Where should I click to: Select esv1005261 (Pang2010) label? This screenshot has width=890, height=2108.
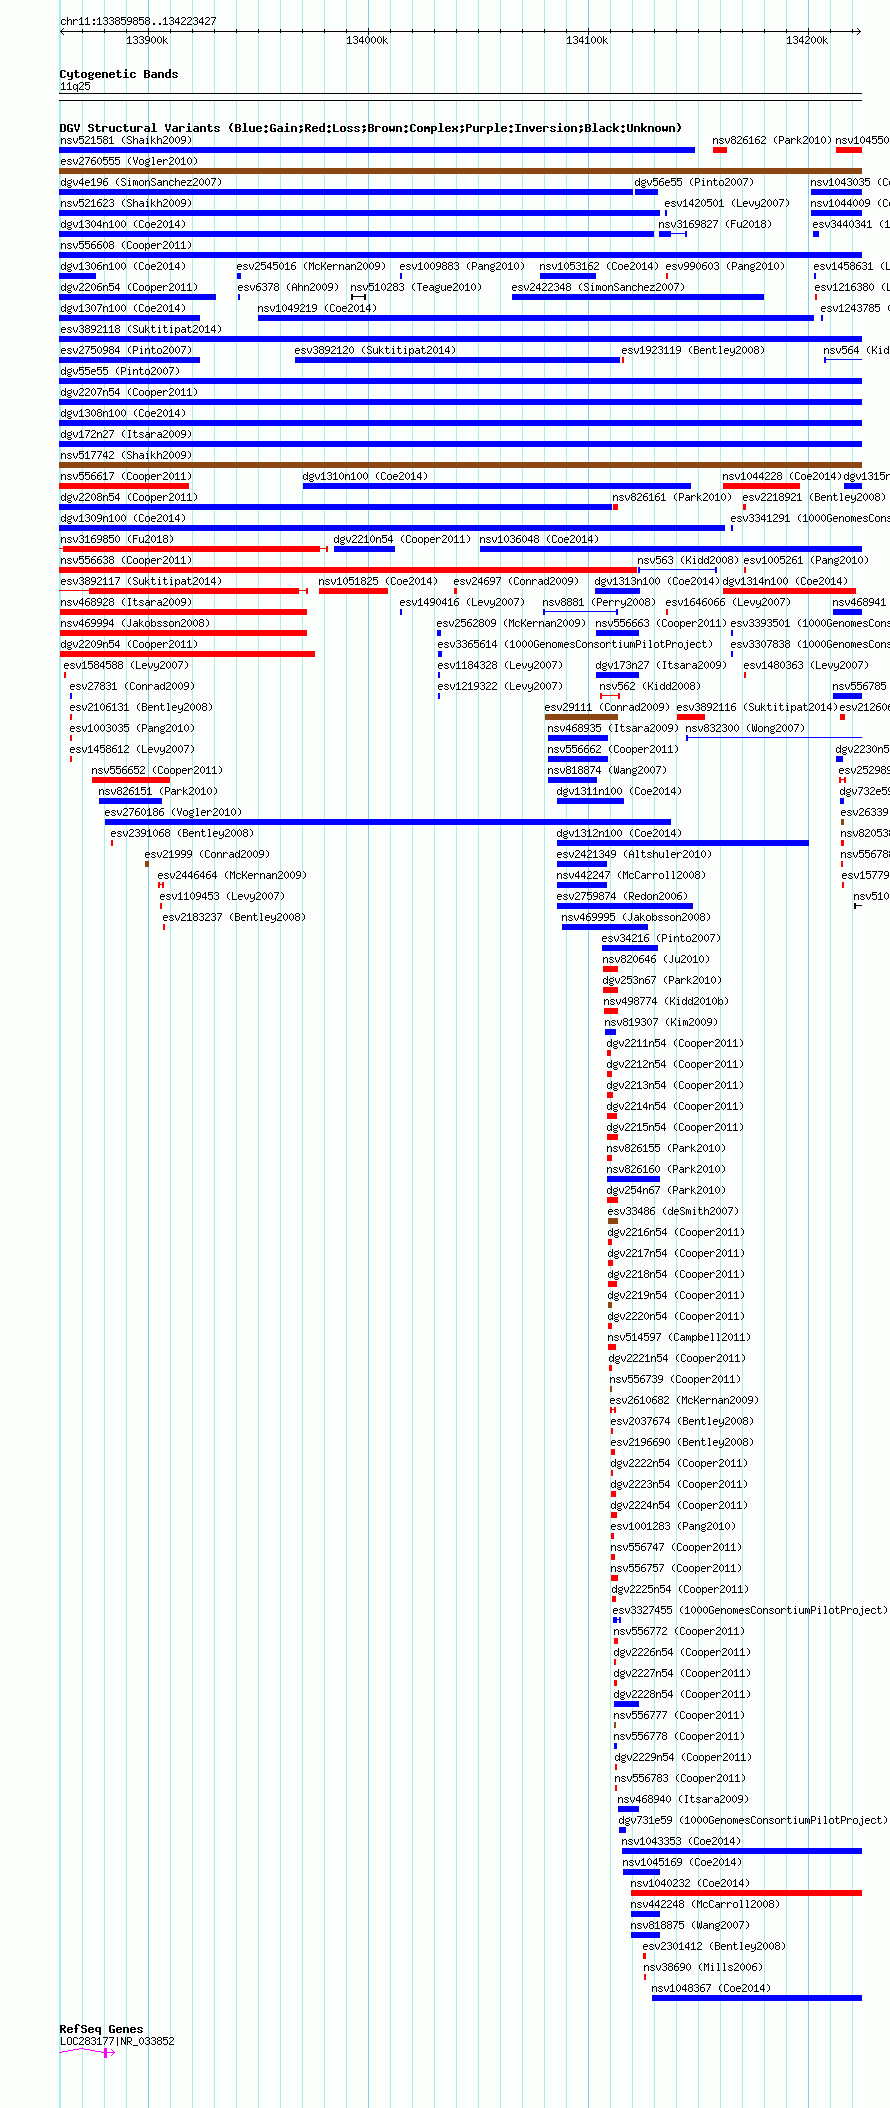806,560
